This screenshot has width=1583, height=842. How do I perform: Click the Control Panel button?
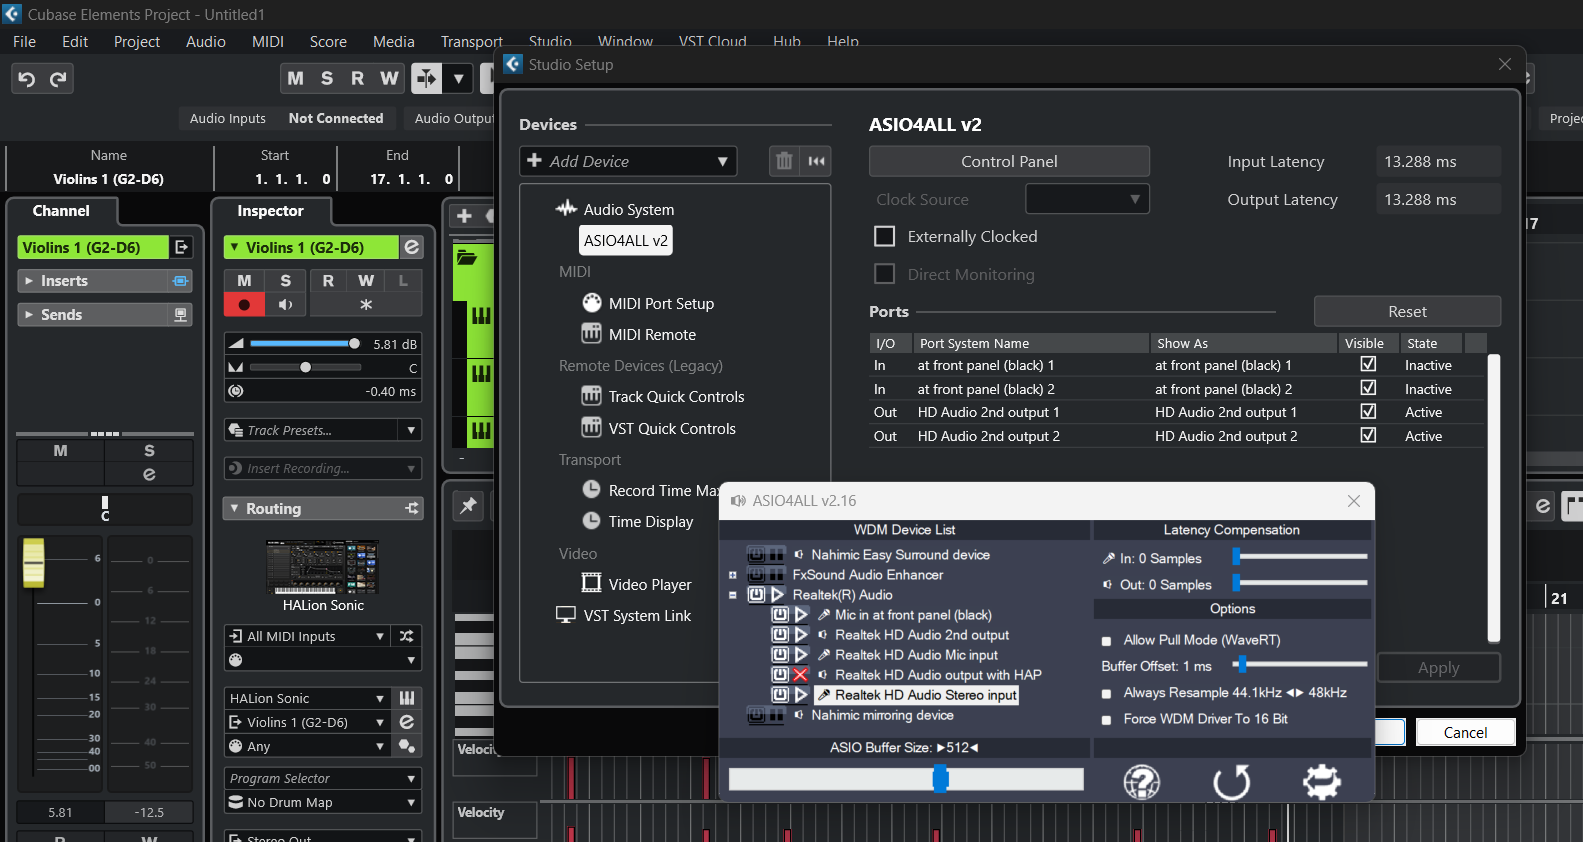(1008, 161)
